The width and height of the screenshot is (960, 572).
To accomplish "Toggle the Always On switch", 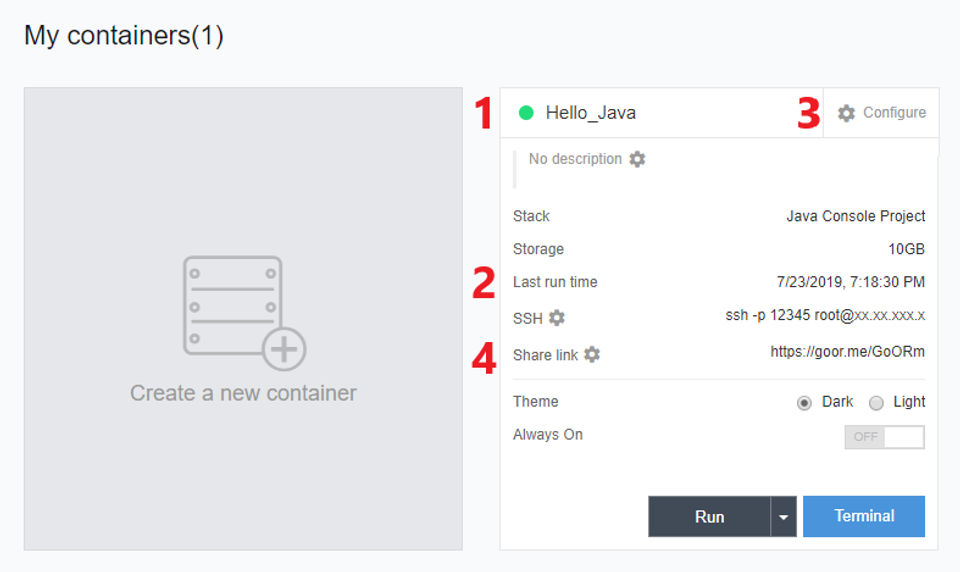I will 884,437.
